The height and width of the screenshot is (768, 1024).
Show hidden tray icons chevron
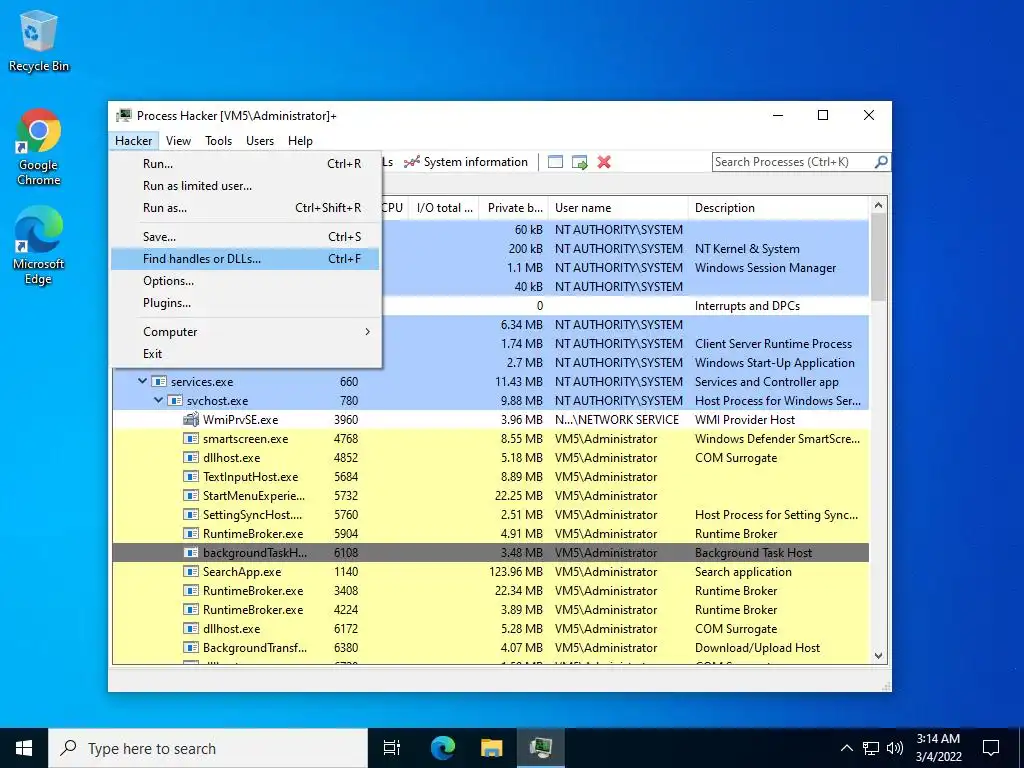pyautogui.click(x=846, y=748)
